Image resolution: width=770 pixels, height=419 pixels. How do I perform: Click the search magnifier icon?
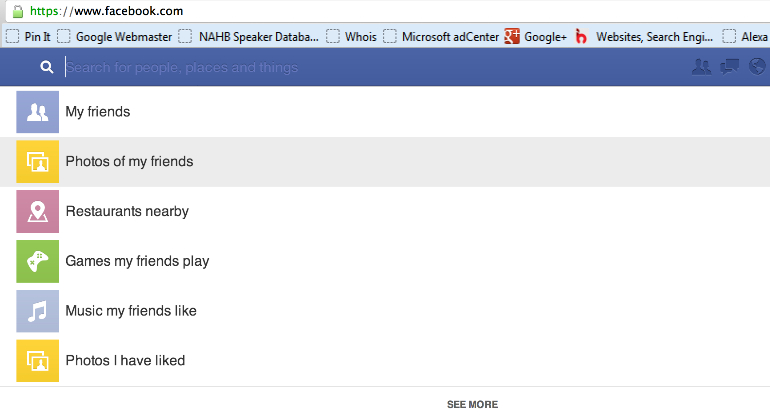coord(46,68)
